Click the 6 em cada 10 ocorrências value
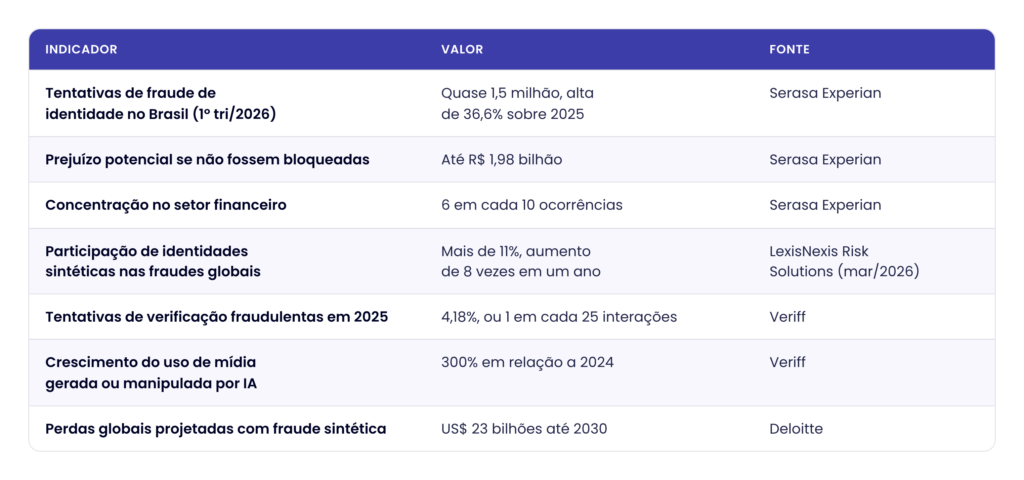 532,205
